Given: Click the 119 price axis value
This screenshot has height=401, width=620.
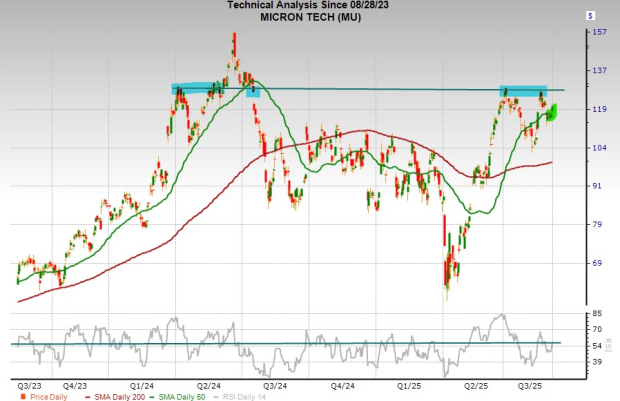Looking at the screenshot, I should pyautogui.click(x=599, y=109).
